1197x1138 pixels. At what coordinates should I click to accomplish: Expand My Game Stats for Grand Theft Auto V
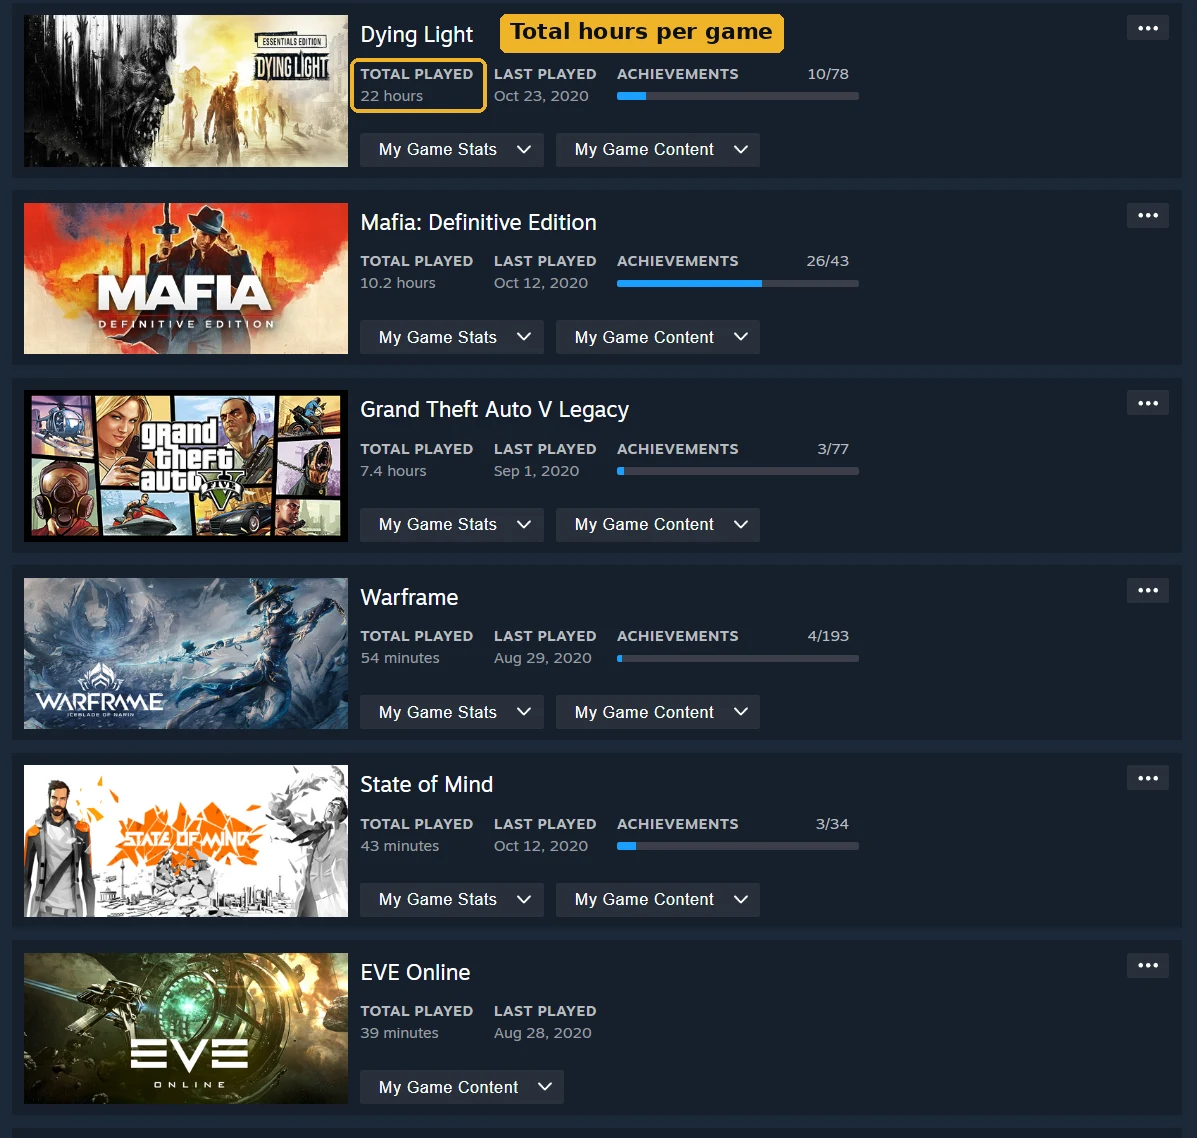(452, 524)
